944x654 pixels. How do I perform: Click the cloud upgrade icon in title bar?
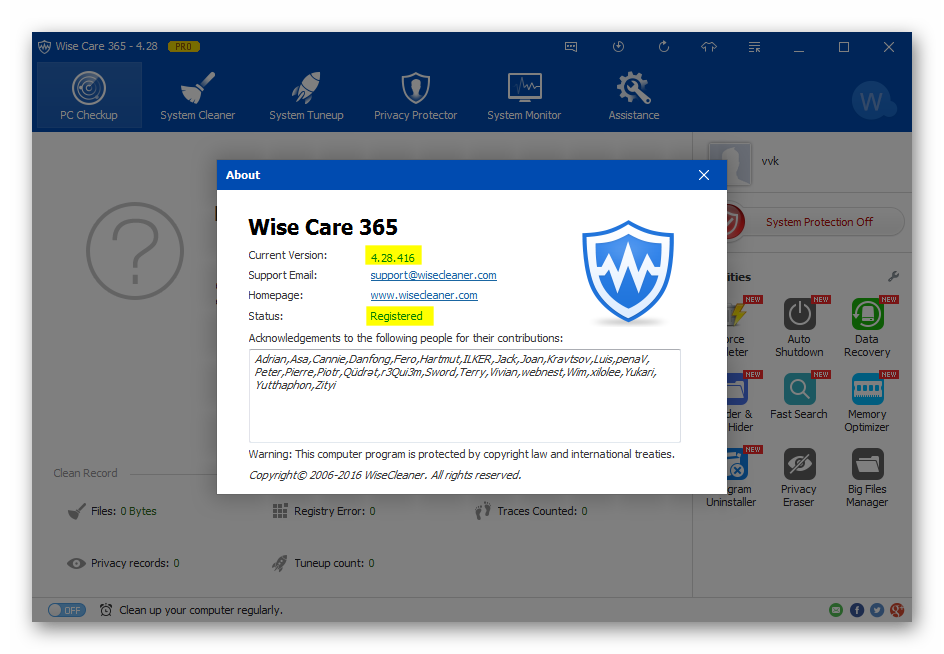click(709, 47)
